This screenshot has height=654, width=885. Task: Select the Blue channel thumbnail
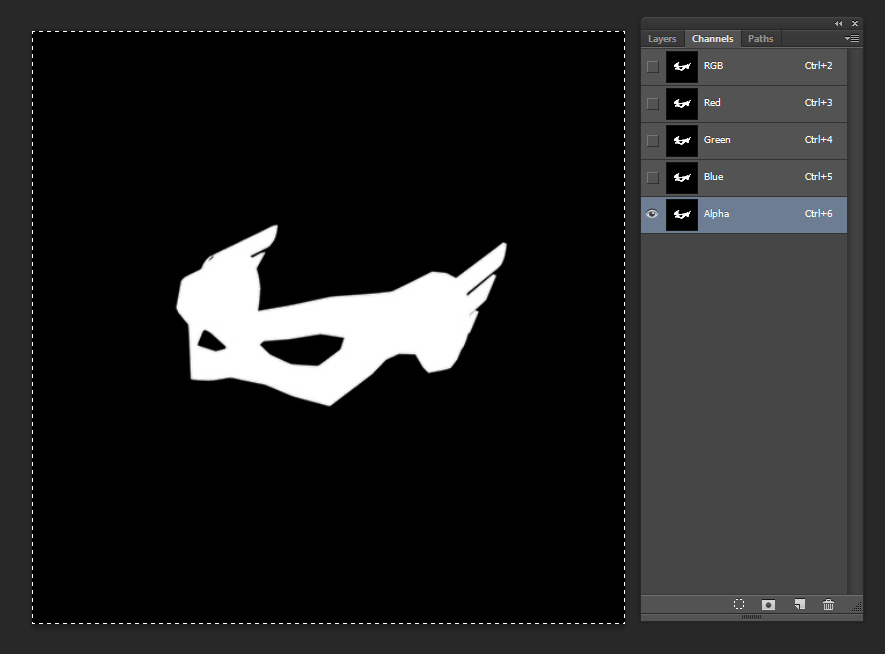pyautogui.click(x=682, y=178)
